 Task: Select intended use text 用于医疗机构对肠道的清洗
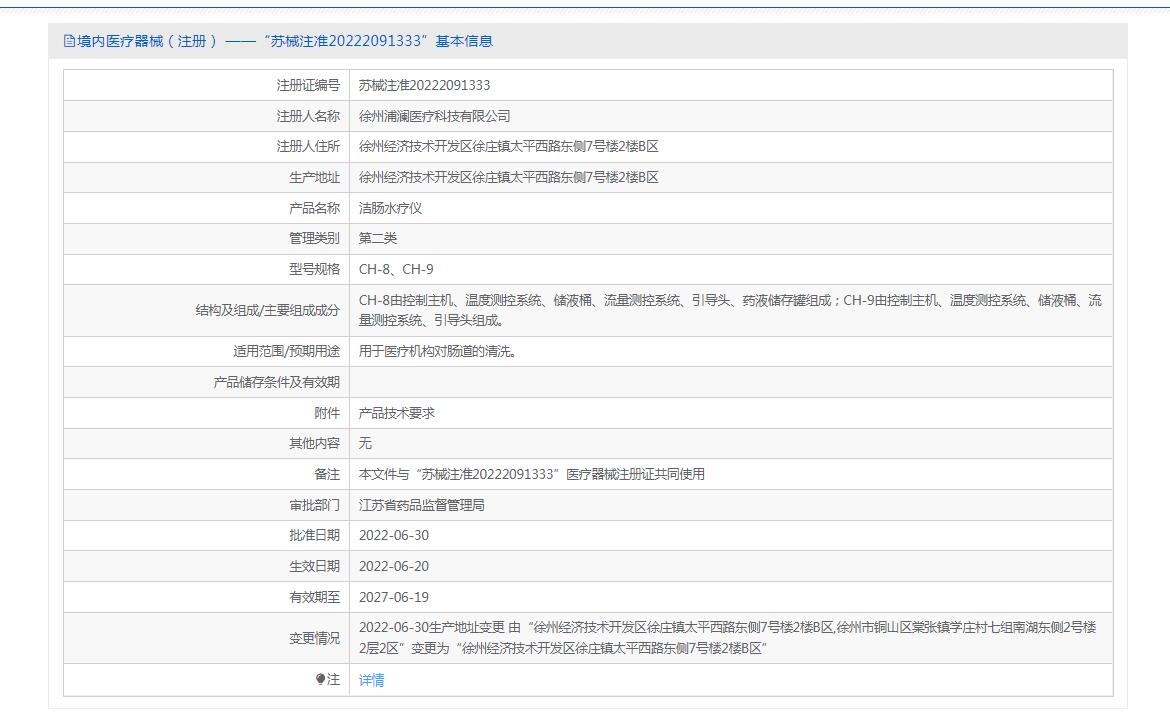(437, 351)
